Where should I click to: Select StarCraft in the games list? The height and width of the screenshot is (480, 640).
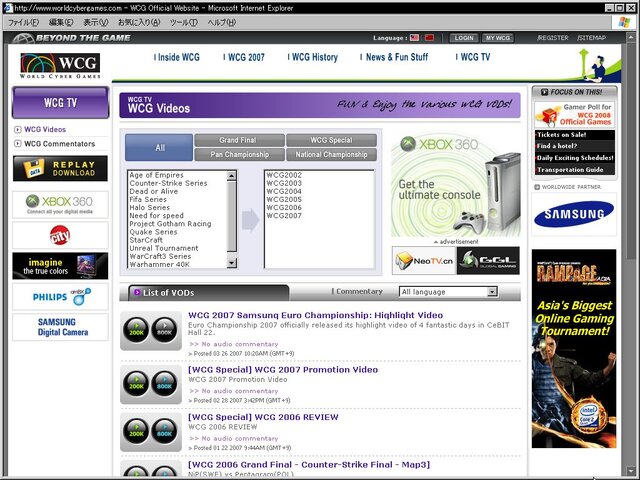point(146,240)
